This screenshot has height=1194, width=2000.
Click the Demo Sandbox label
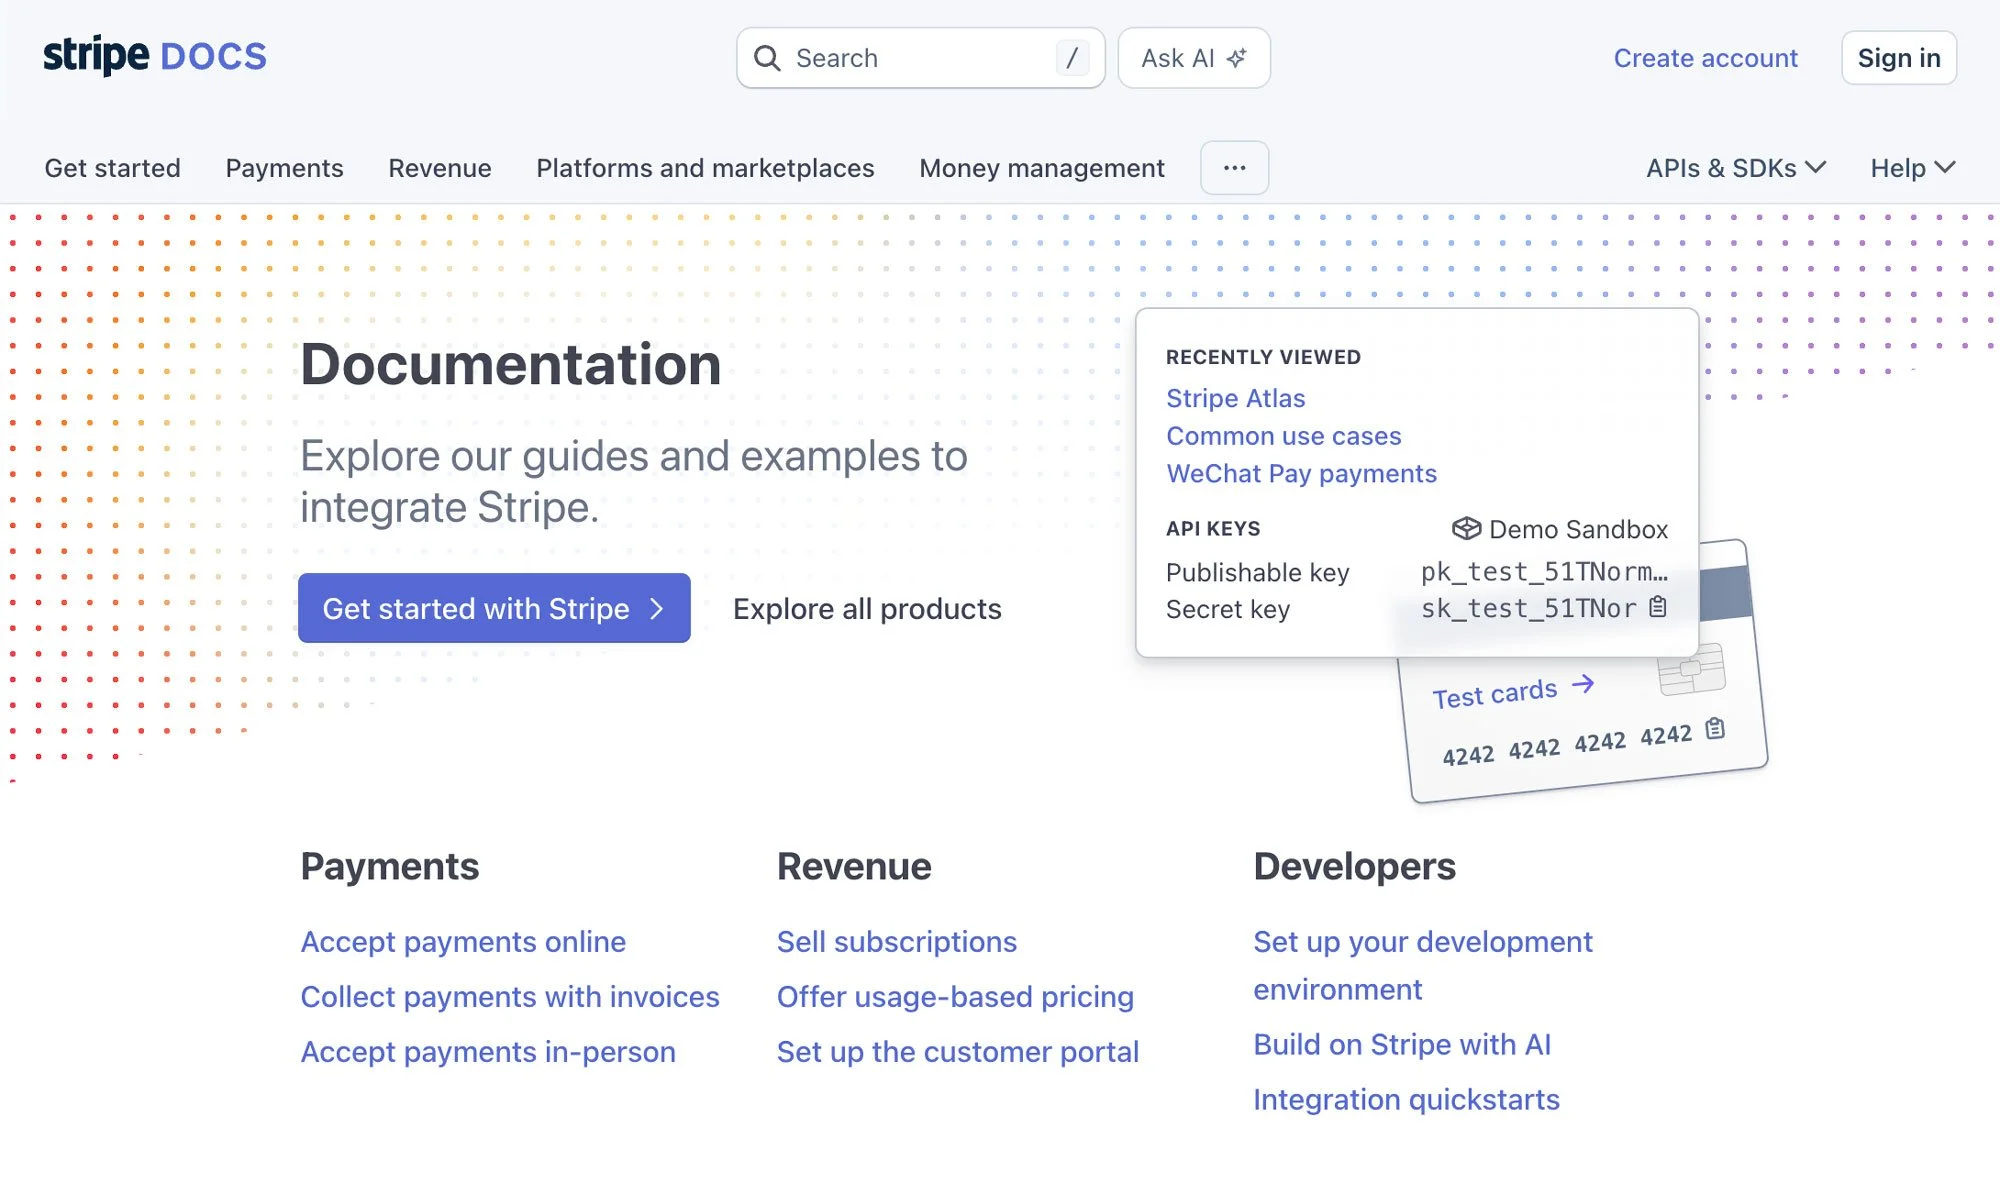pos(1578,529)
